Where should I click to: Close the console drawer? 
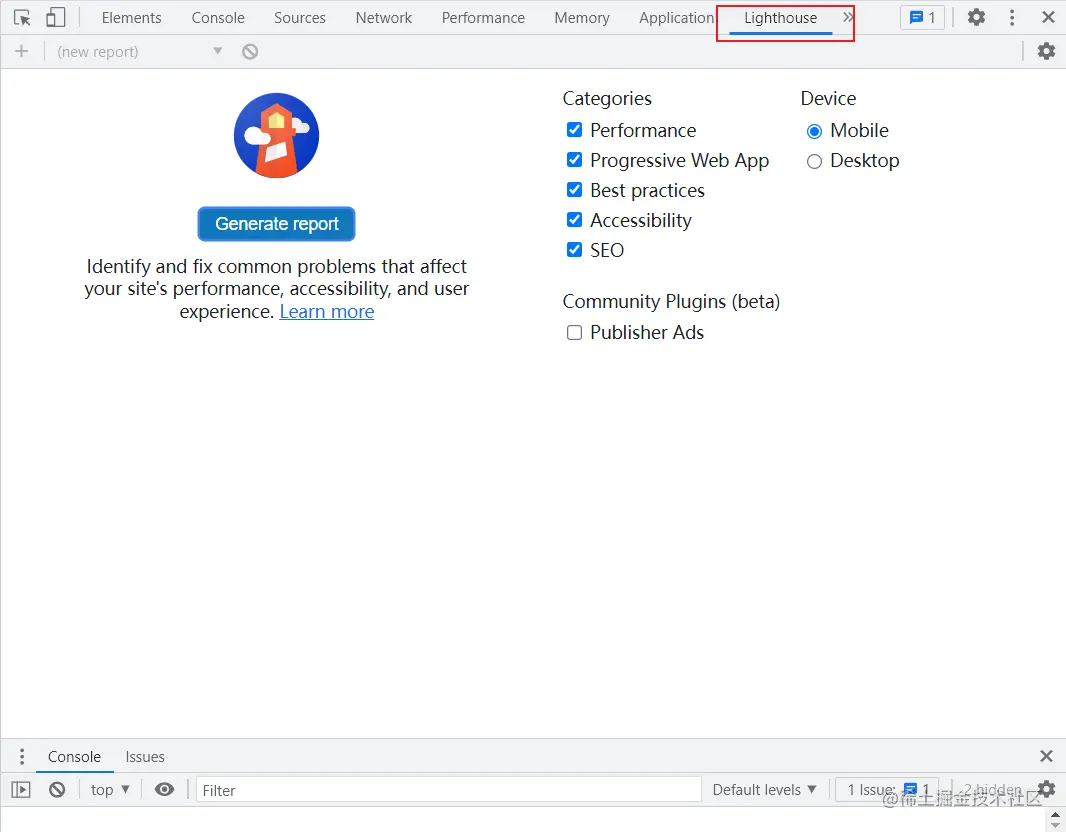pyautogui.click(x=1046, y=756)
